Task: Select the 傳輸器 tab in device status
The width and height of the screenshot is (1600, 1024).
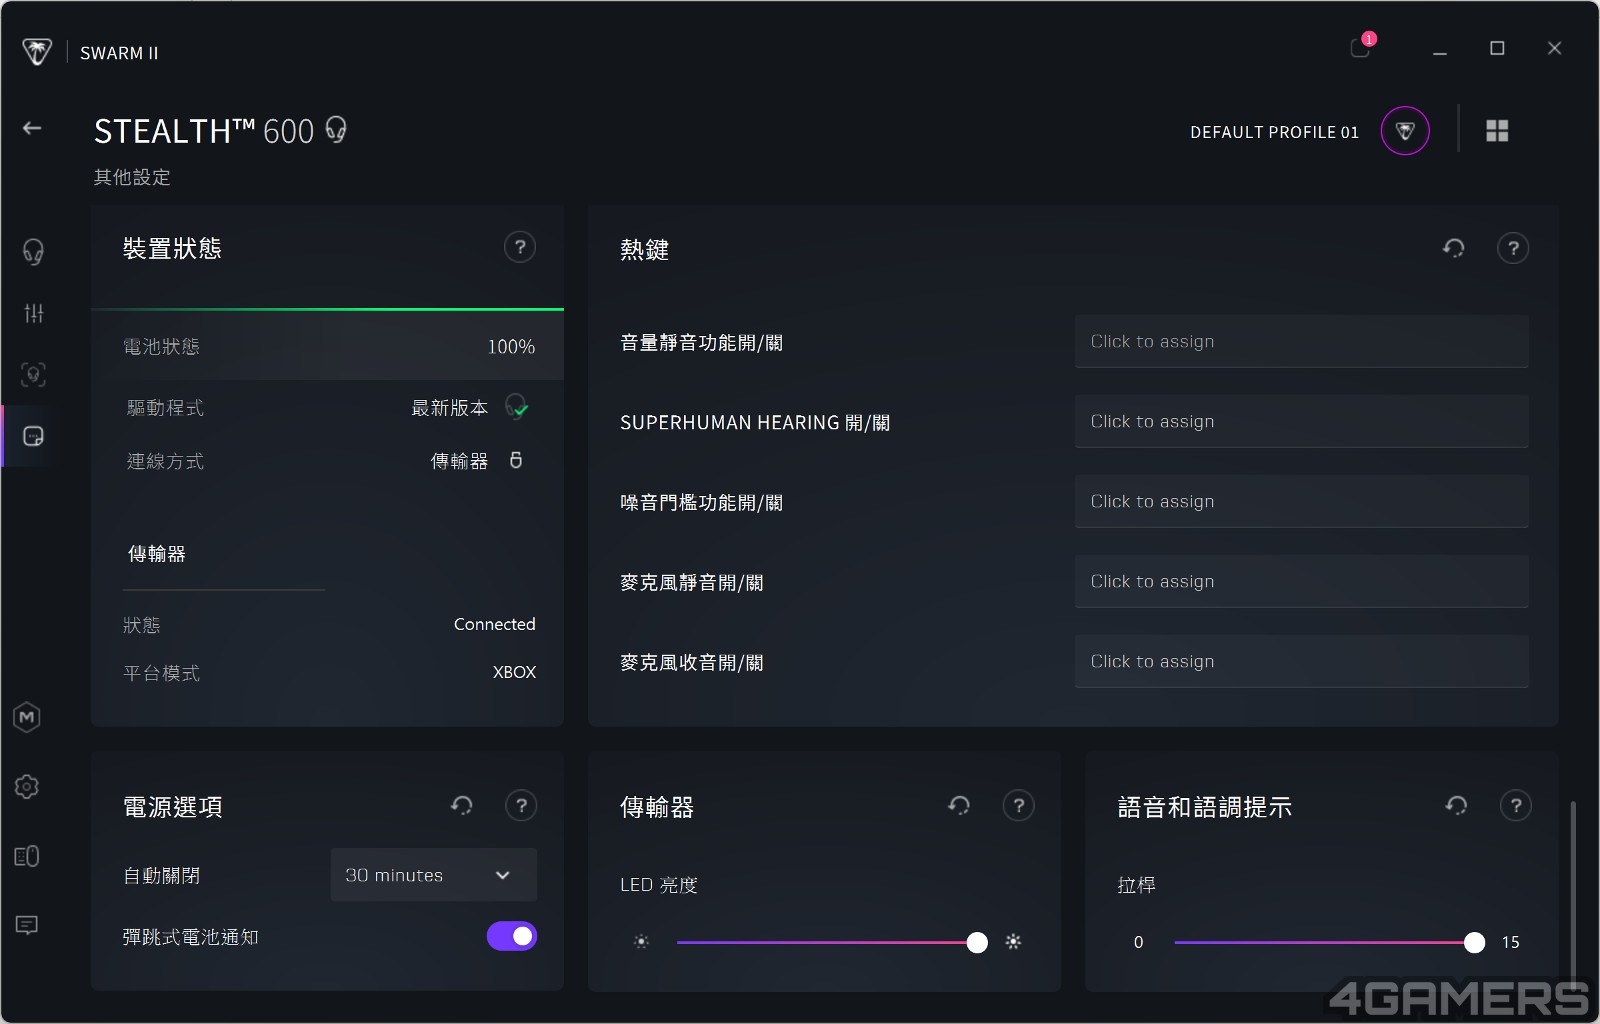Action: 157,554
